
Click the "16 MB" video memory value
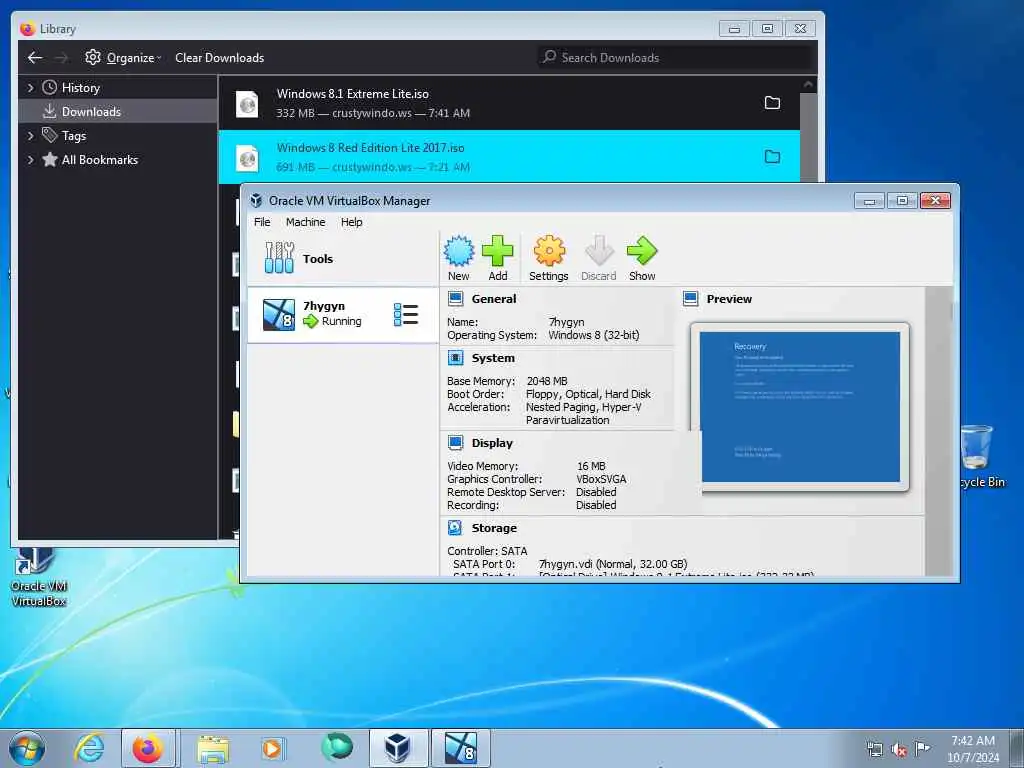click(x=591, y=466)
